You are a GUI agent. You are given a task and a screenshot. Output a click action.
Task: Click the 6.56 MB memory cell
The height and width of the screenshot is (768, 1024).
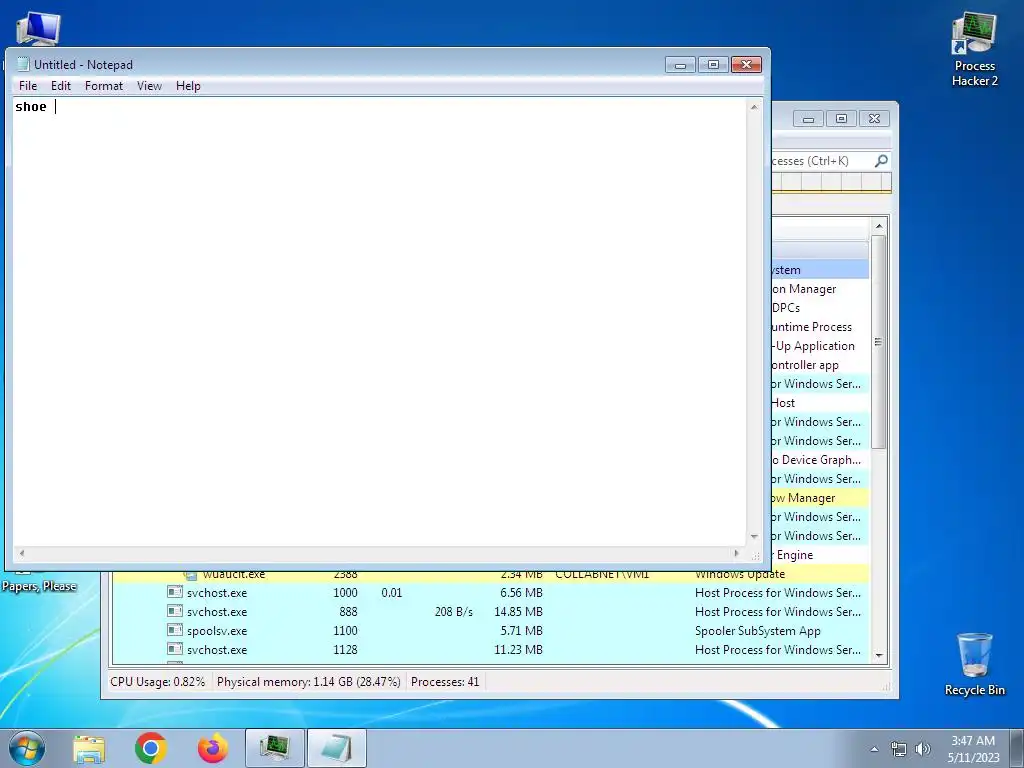521,592
